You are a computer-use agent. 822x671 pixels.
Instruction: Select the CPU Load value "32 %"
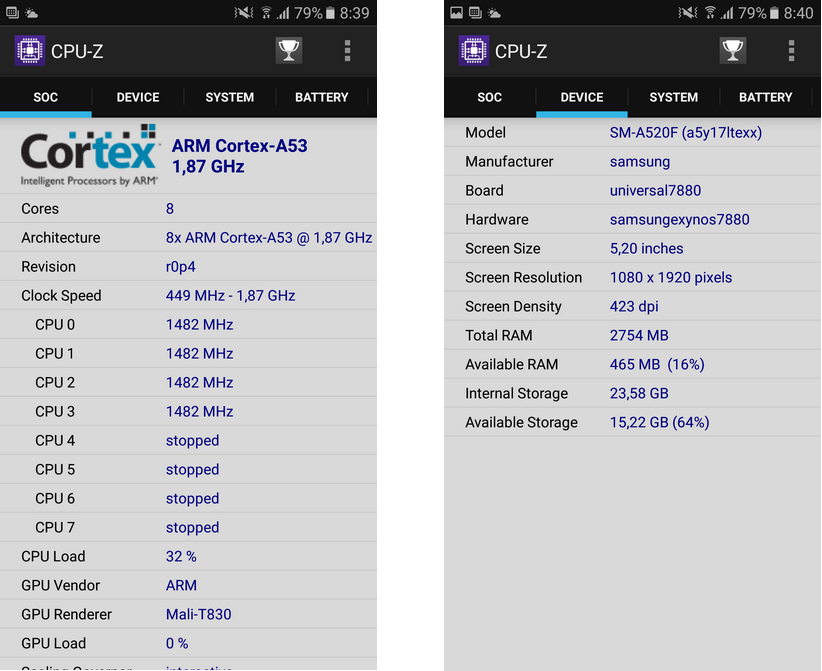(x=181, y=556)
